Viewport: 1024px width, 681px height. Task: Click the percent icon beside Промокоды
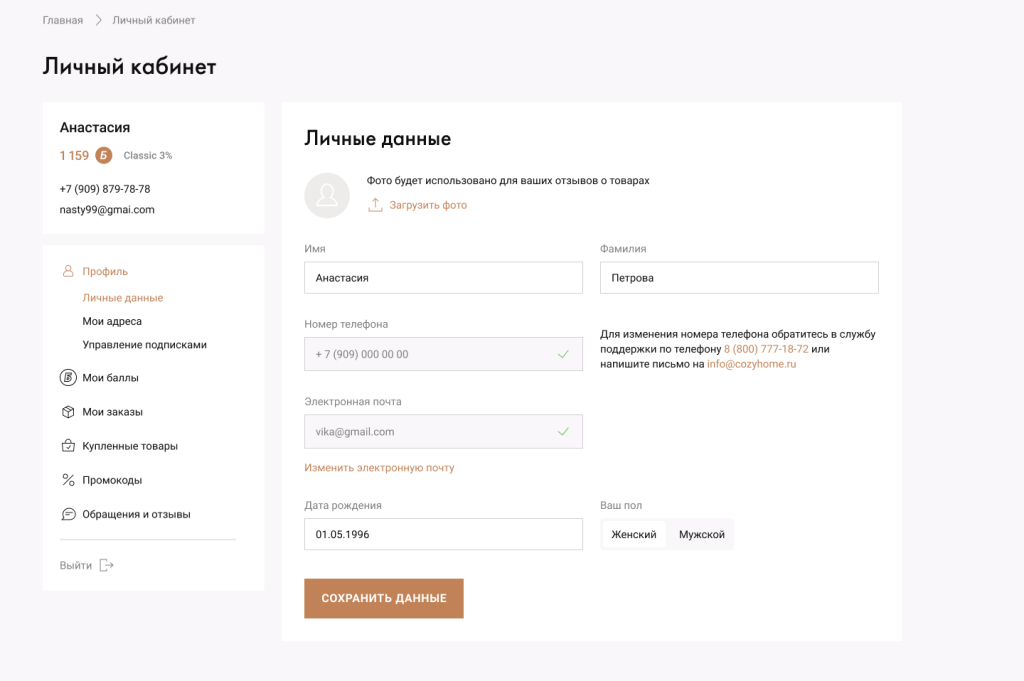pos(68,480)
